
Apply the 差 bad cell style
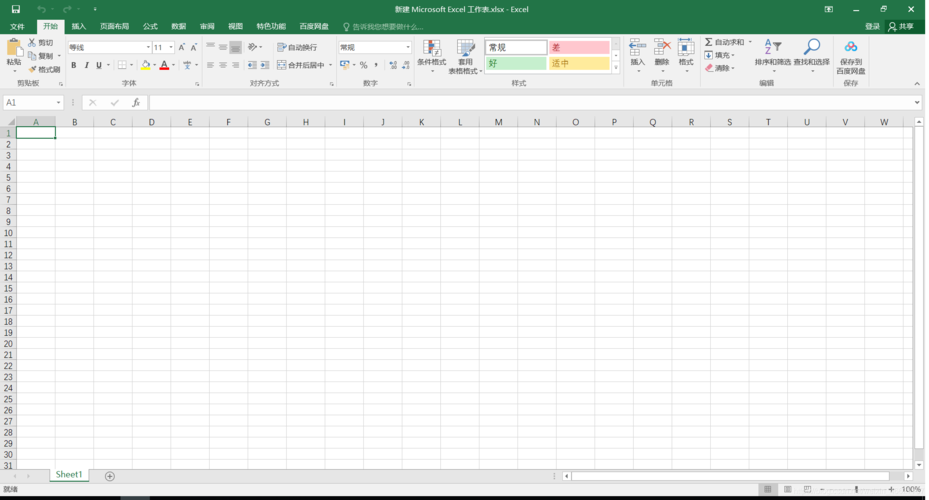579,47
